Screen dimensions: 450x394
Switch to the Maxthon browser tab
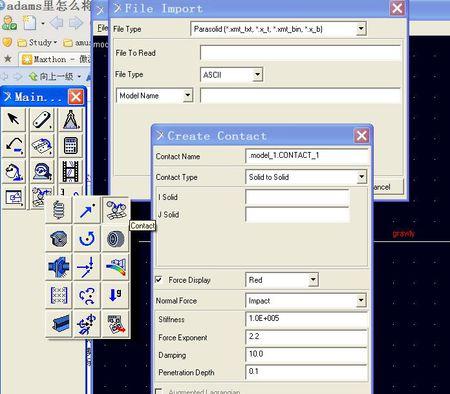pyautogui.click(x=55, y=59)
